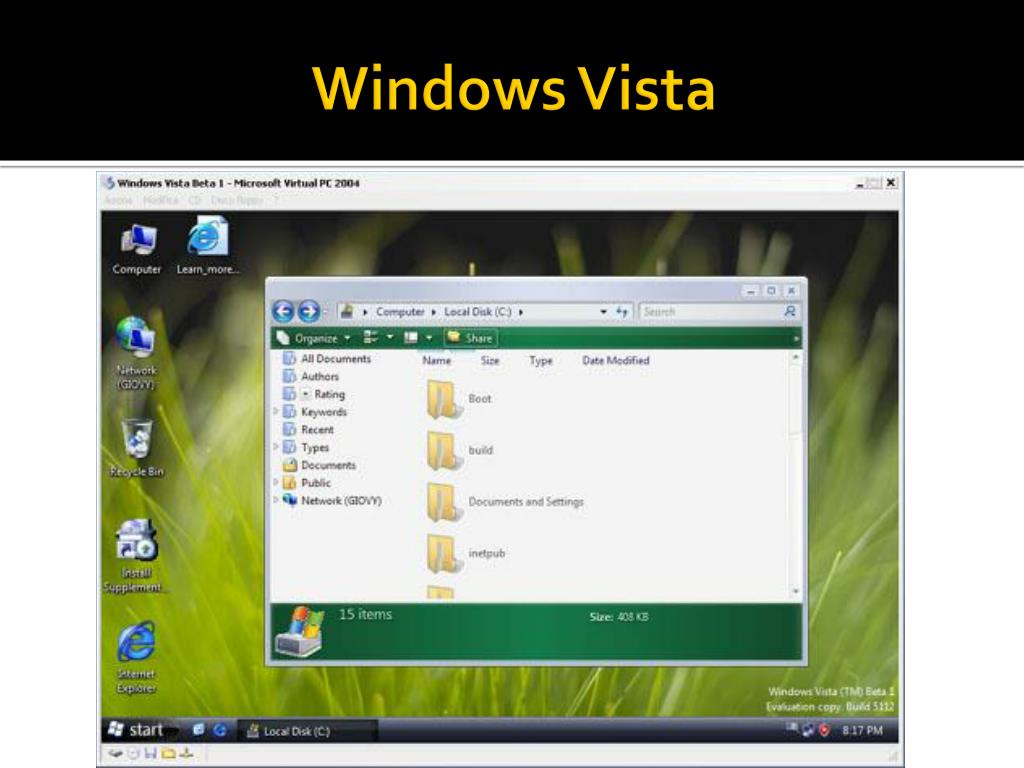Open the Computer desktop icon
This screenshot has height=768, width=1024.
pyautogui.click(x=137, y=249)
